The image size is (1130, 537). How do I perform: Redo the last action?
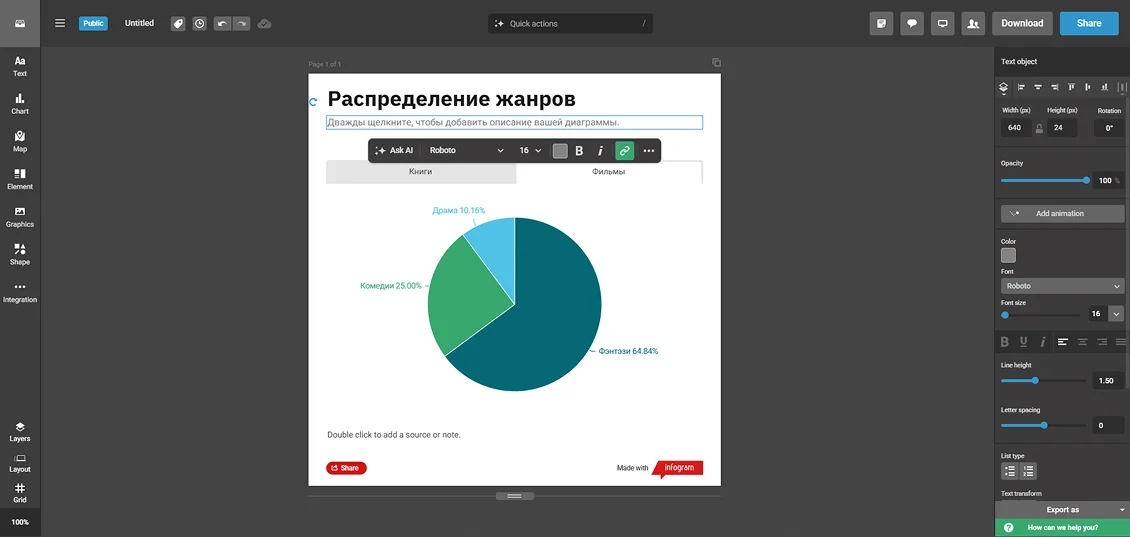(241, 24)
